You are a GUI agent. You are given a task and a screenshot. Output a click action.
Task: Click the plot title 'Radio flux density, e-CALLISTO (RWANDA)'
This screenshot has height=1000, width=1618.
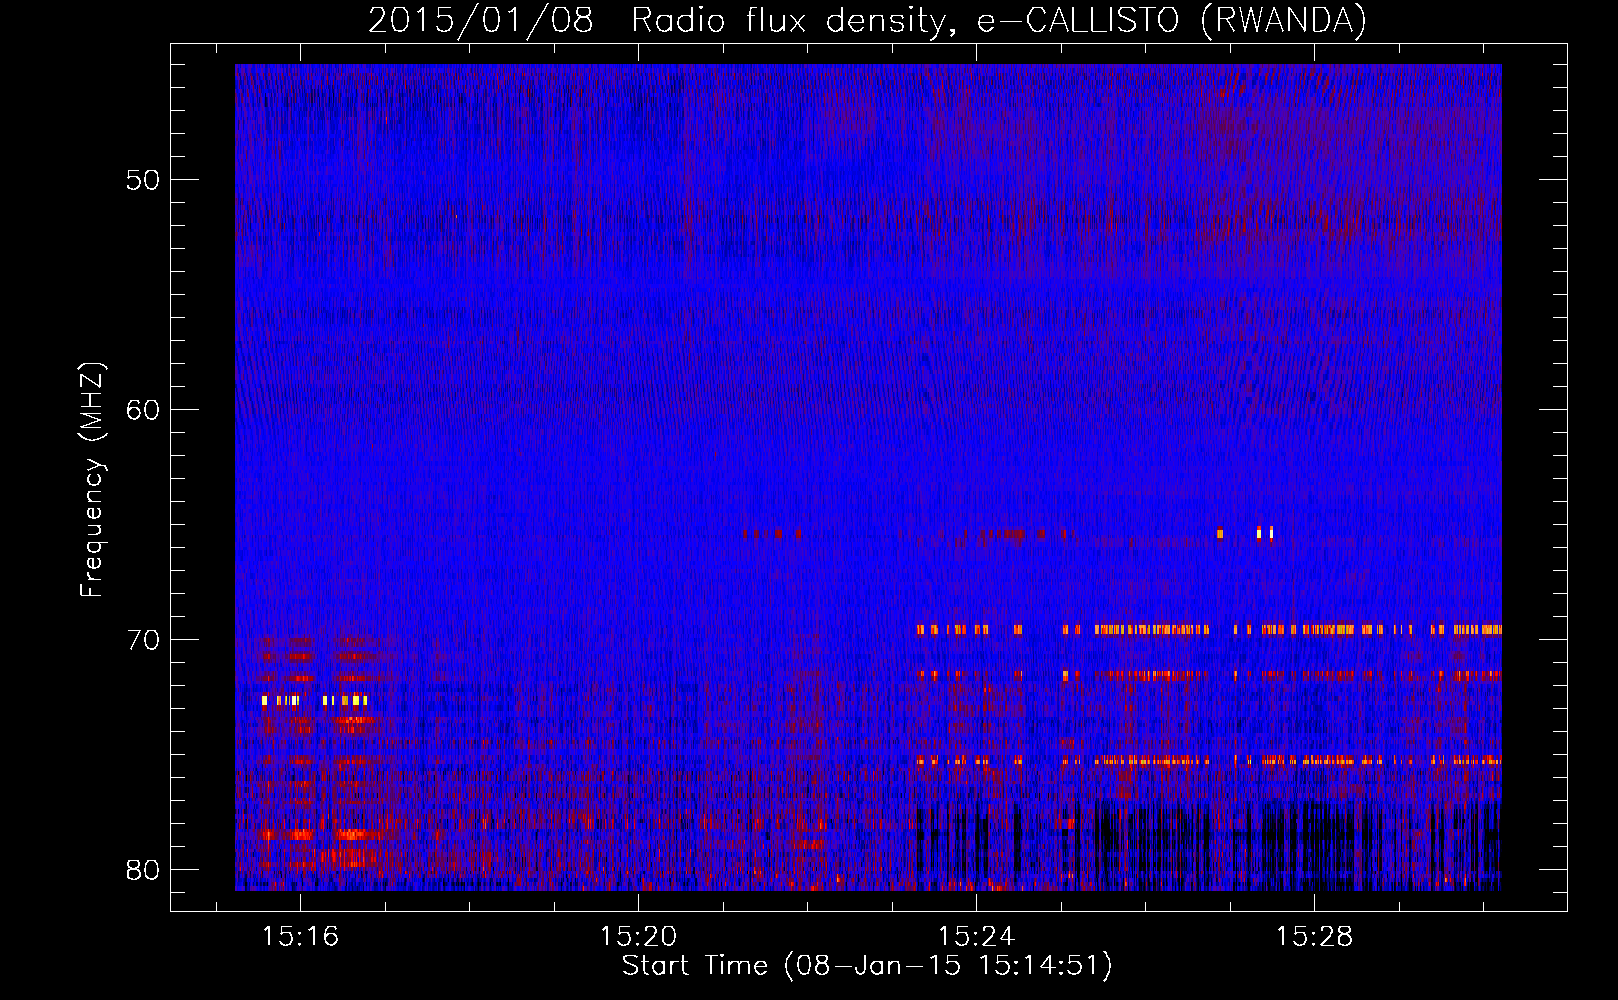pyautogui.click(x=998, y=21)
